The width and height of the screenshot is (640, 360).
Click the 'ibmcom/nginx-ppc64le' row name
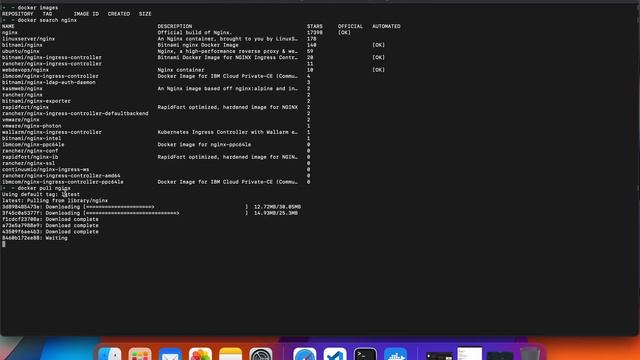point(33,144)
